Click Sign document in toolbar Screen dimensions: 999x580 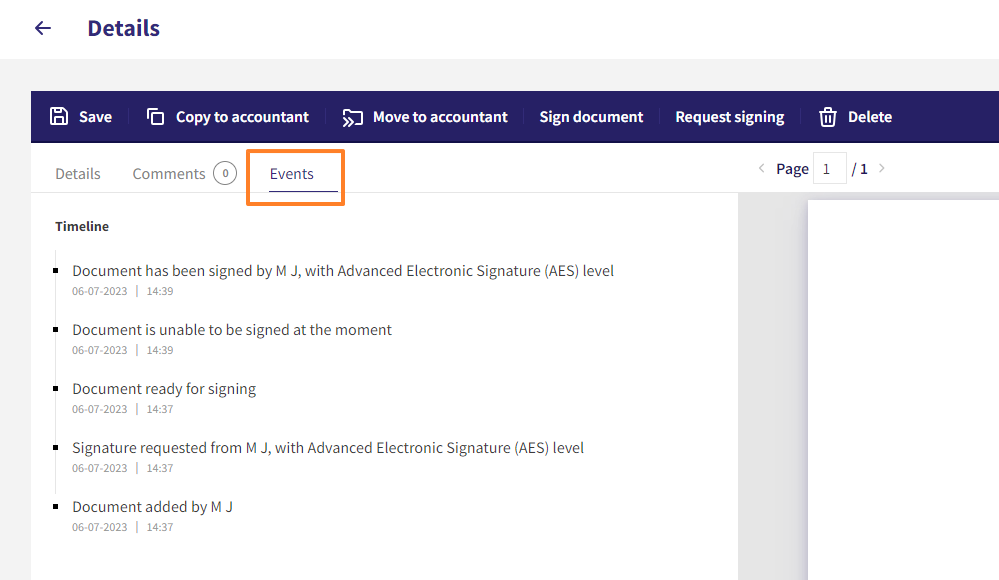pos(591,117)
